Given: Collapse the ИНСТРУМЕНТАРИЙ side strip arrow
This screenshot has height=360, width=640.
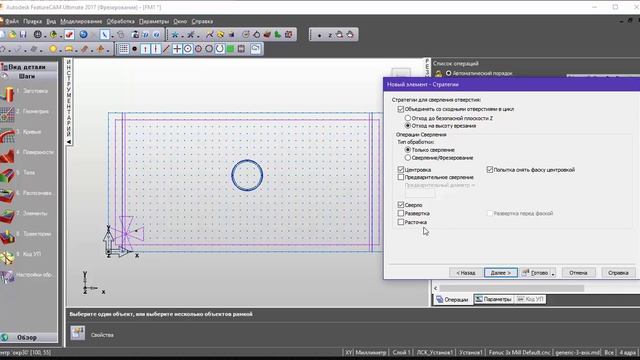Looking at the screenshot, I should (69, 142).
